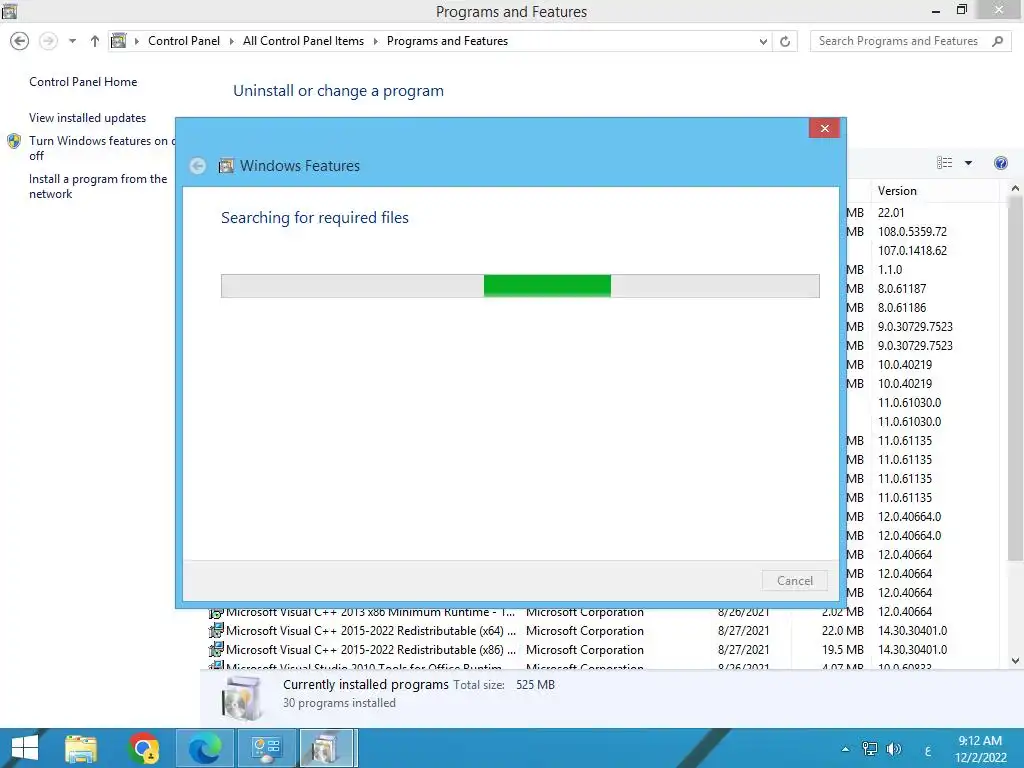Open Turn Windows features on or off link

[102, 148]
